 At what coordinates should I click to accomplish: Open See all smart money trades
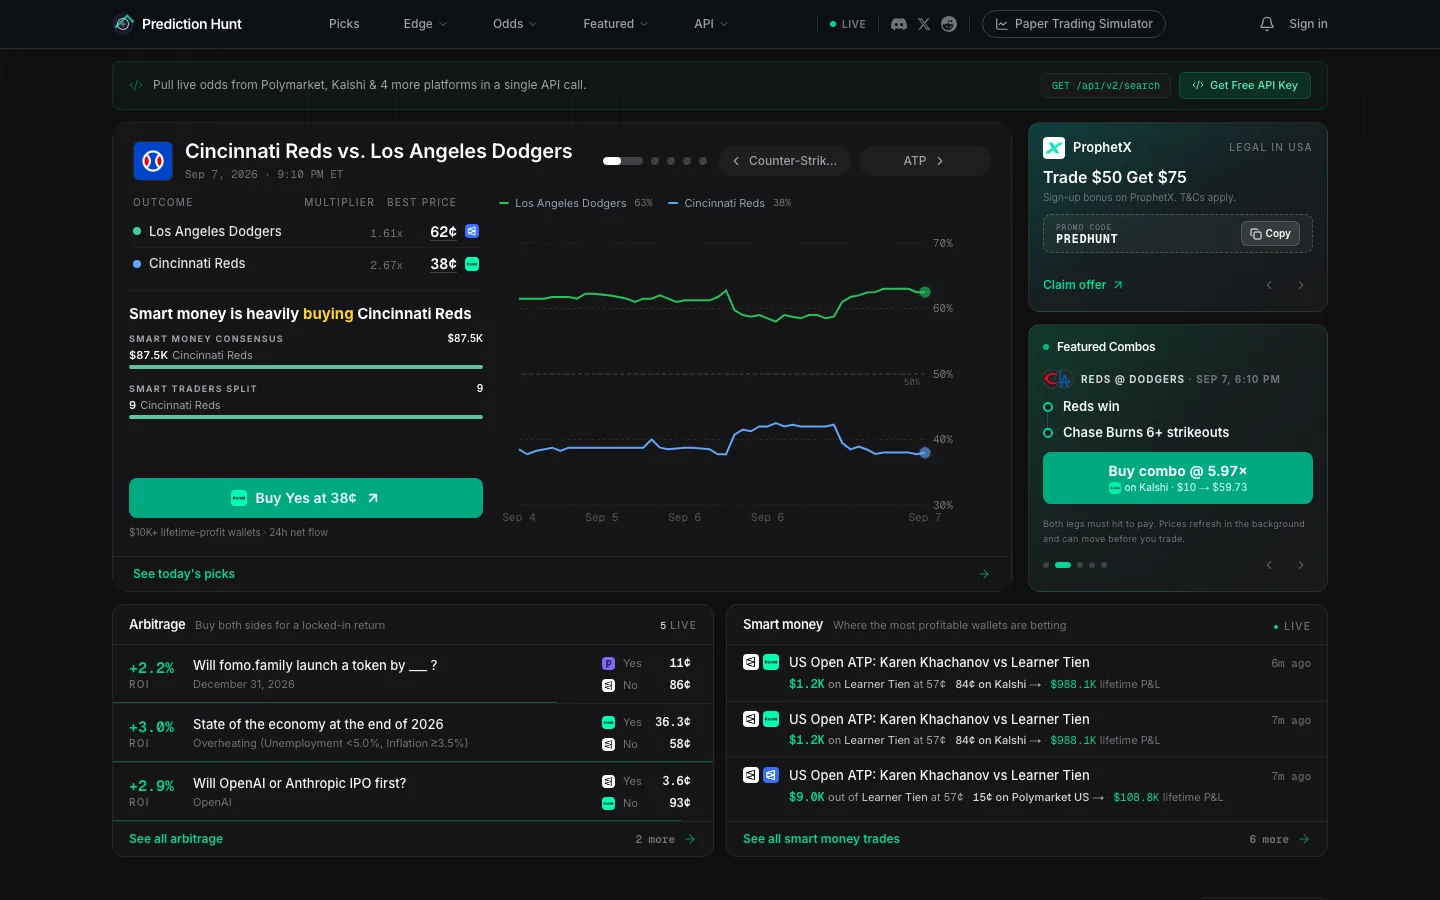(821, 839)
